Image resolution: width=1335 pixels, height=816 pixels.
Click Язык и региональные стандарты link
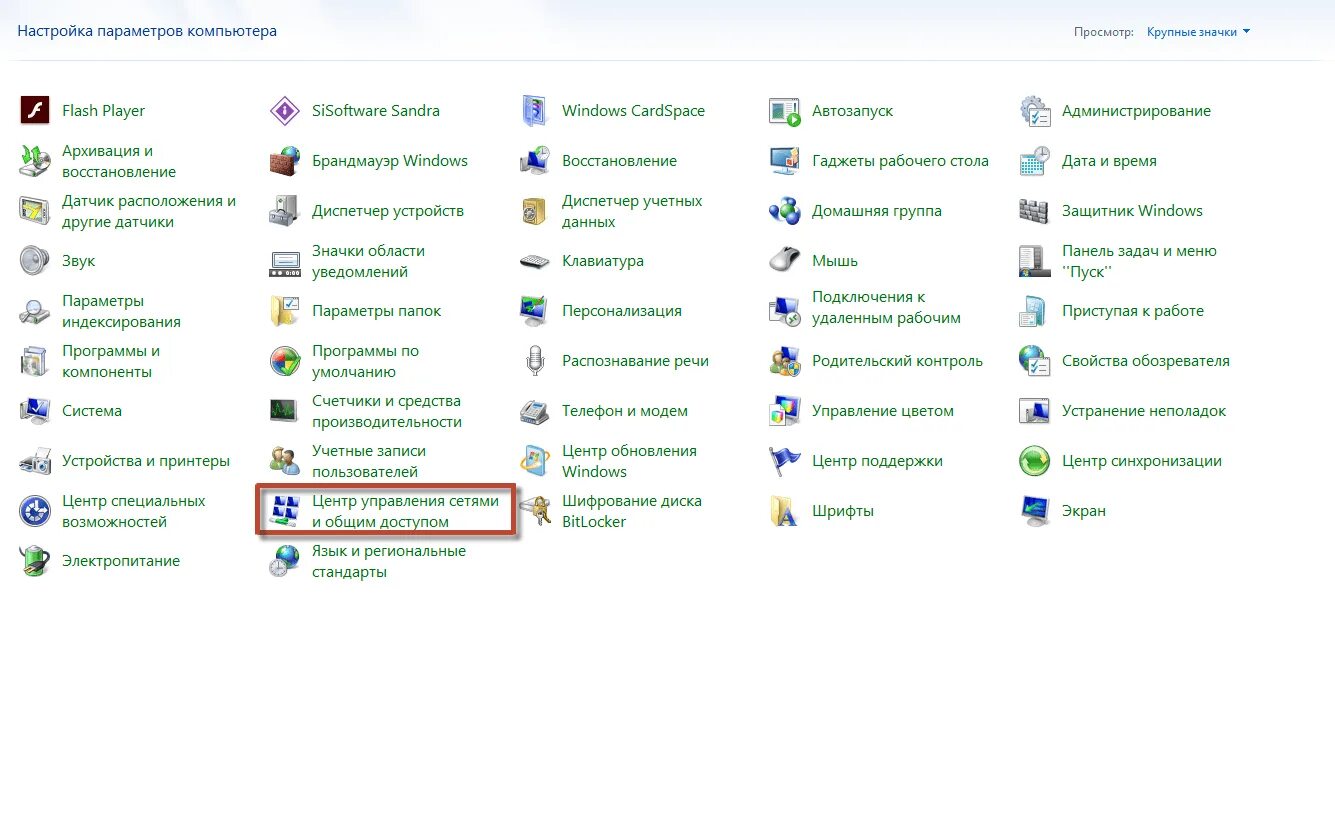[x=389, y=561]
